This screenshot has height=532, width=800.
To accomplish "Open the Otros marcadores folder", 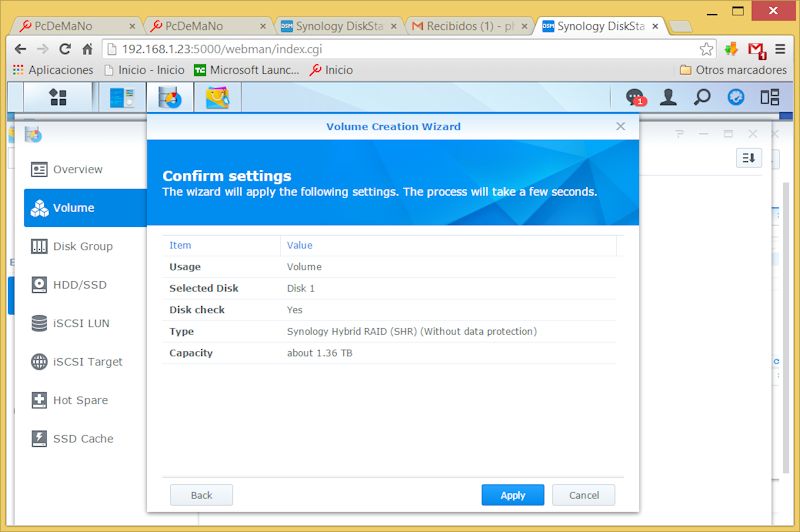I will click(x=733, y=70).
